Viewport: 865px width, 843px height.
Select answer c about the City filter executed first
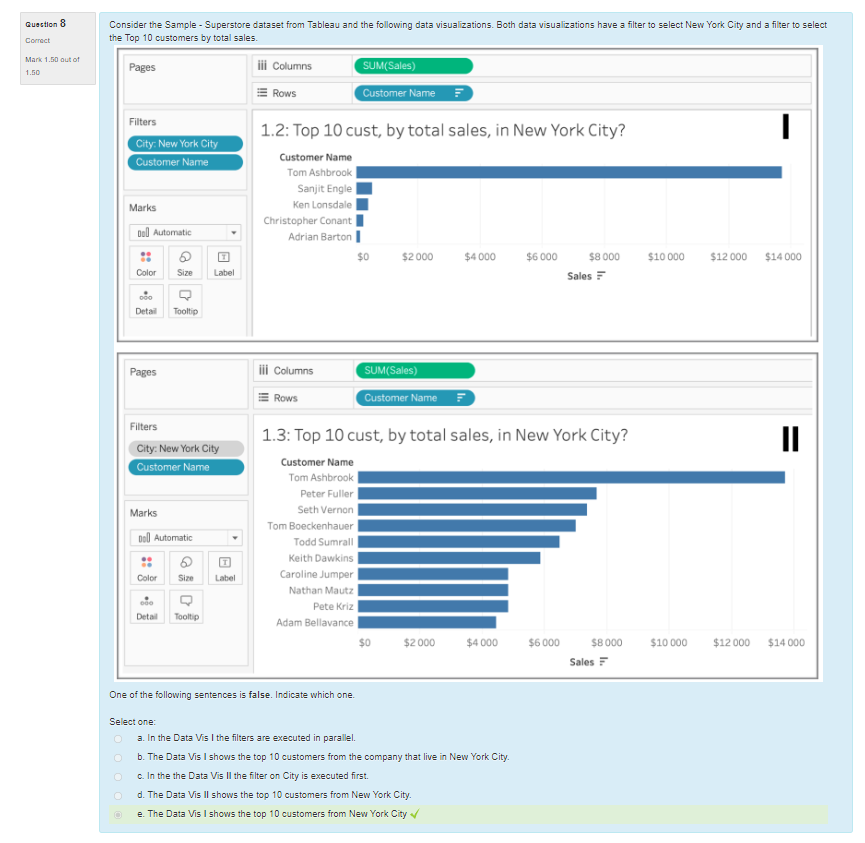[119, 775]
